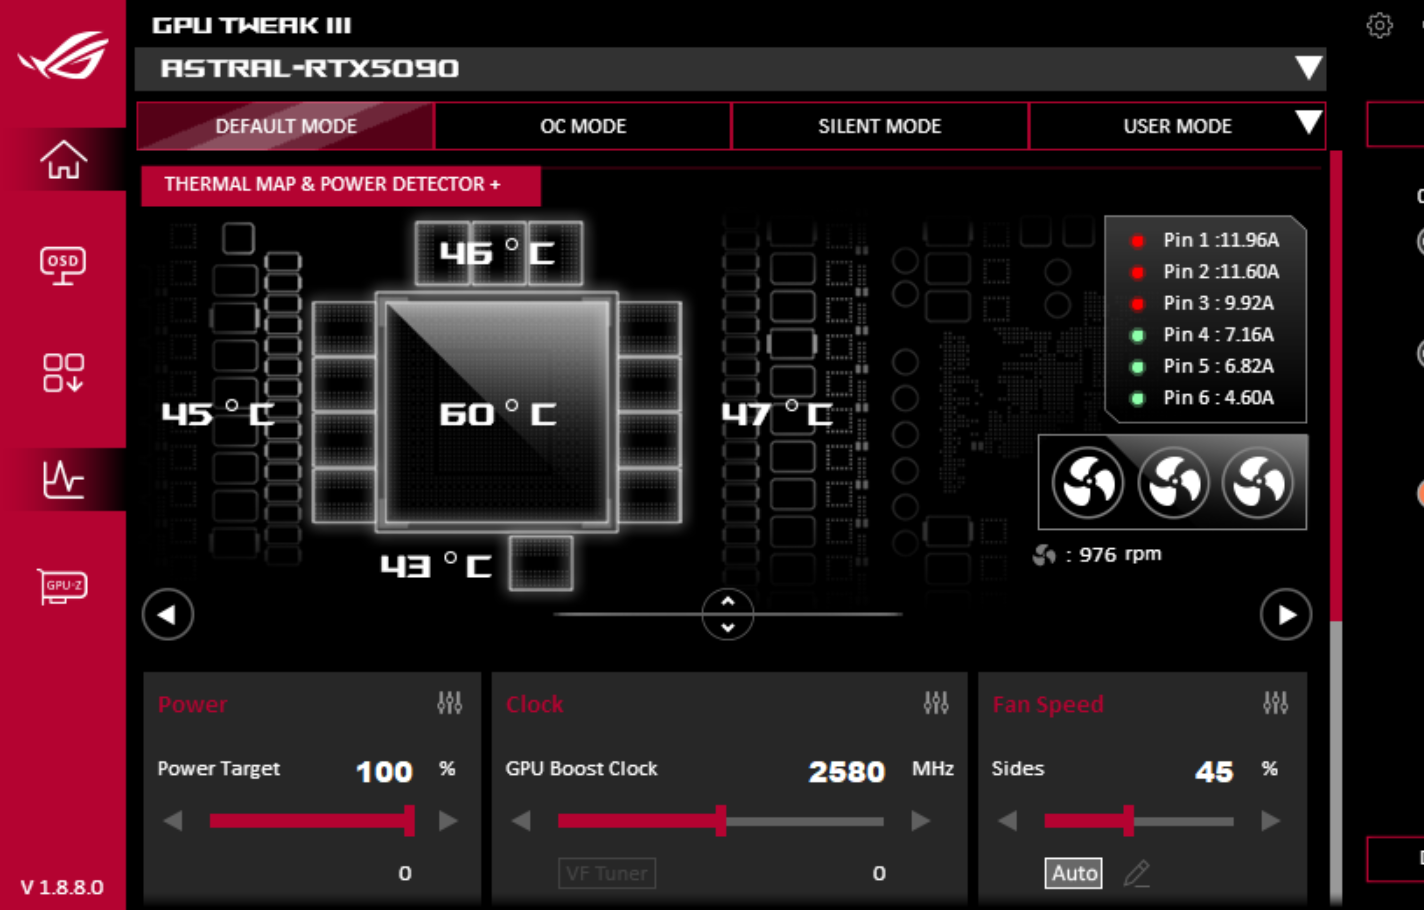The height and width of the screenshot is (910, 1424).
Task: Go to previous panel with left arrow
Action: tap(168, 614)
